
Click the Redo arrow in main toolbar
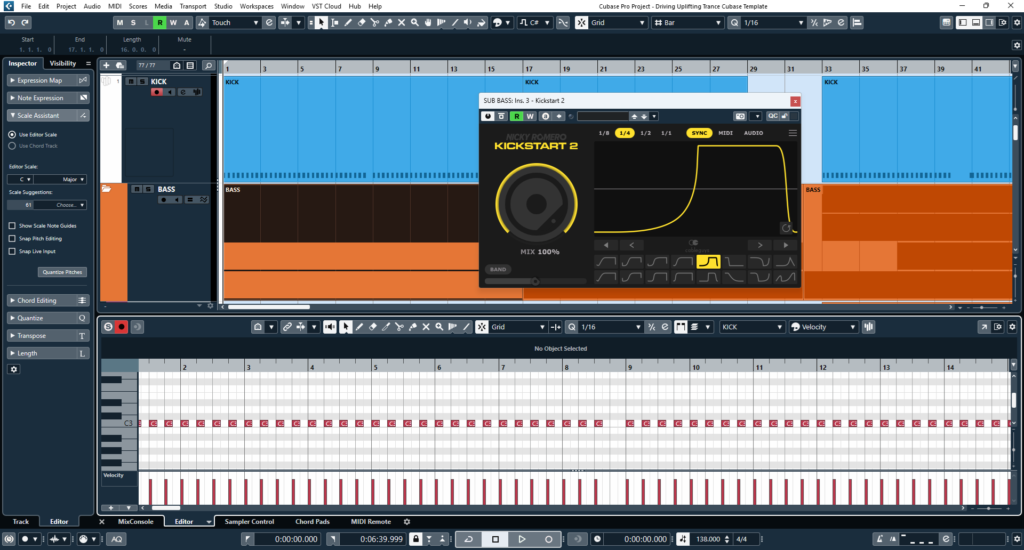[25, 22]
